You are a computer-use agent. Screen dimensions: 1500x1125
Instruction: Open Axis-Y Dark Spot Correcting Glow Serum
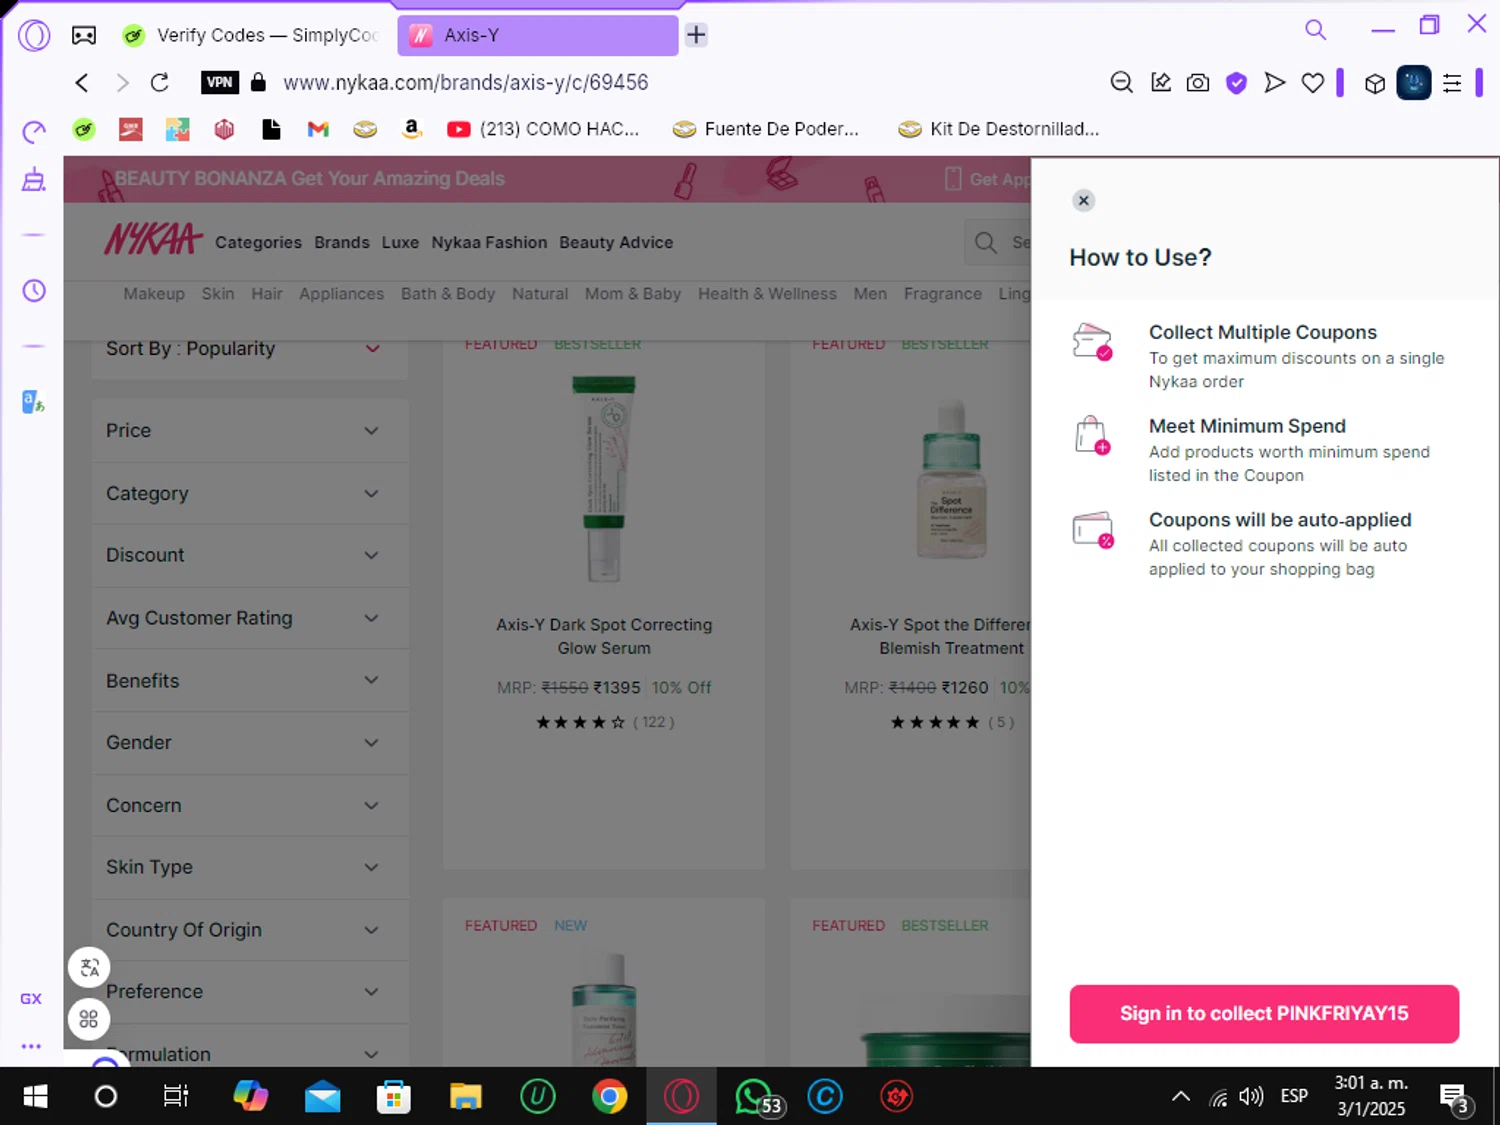[x=604, y=636]
